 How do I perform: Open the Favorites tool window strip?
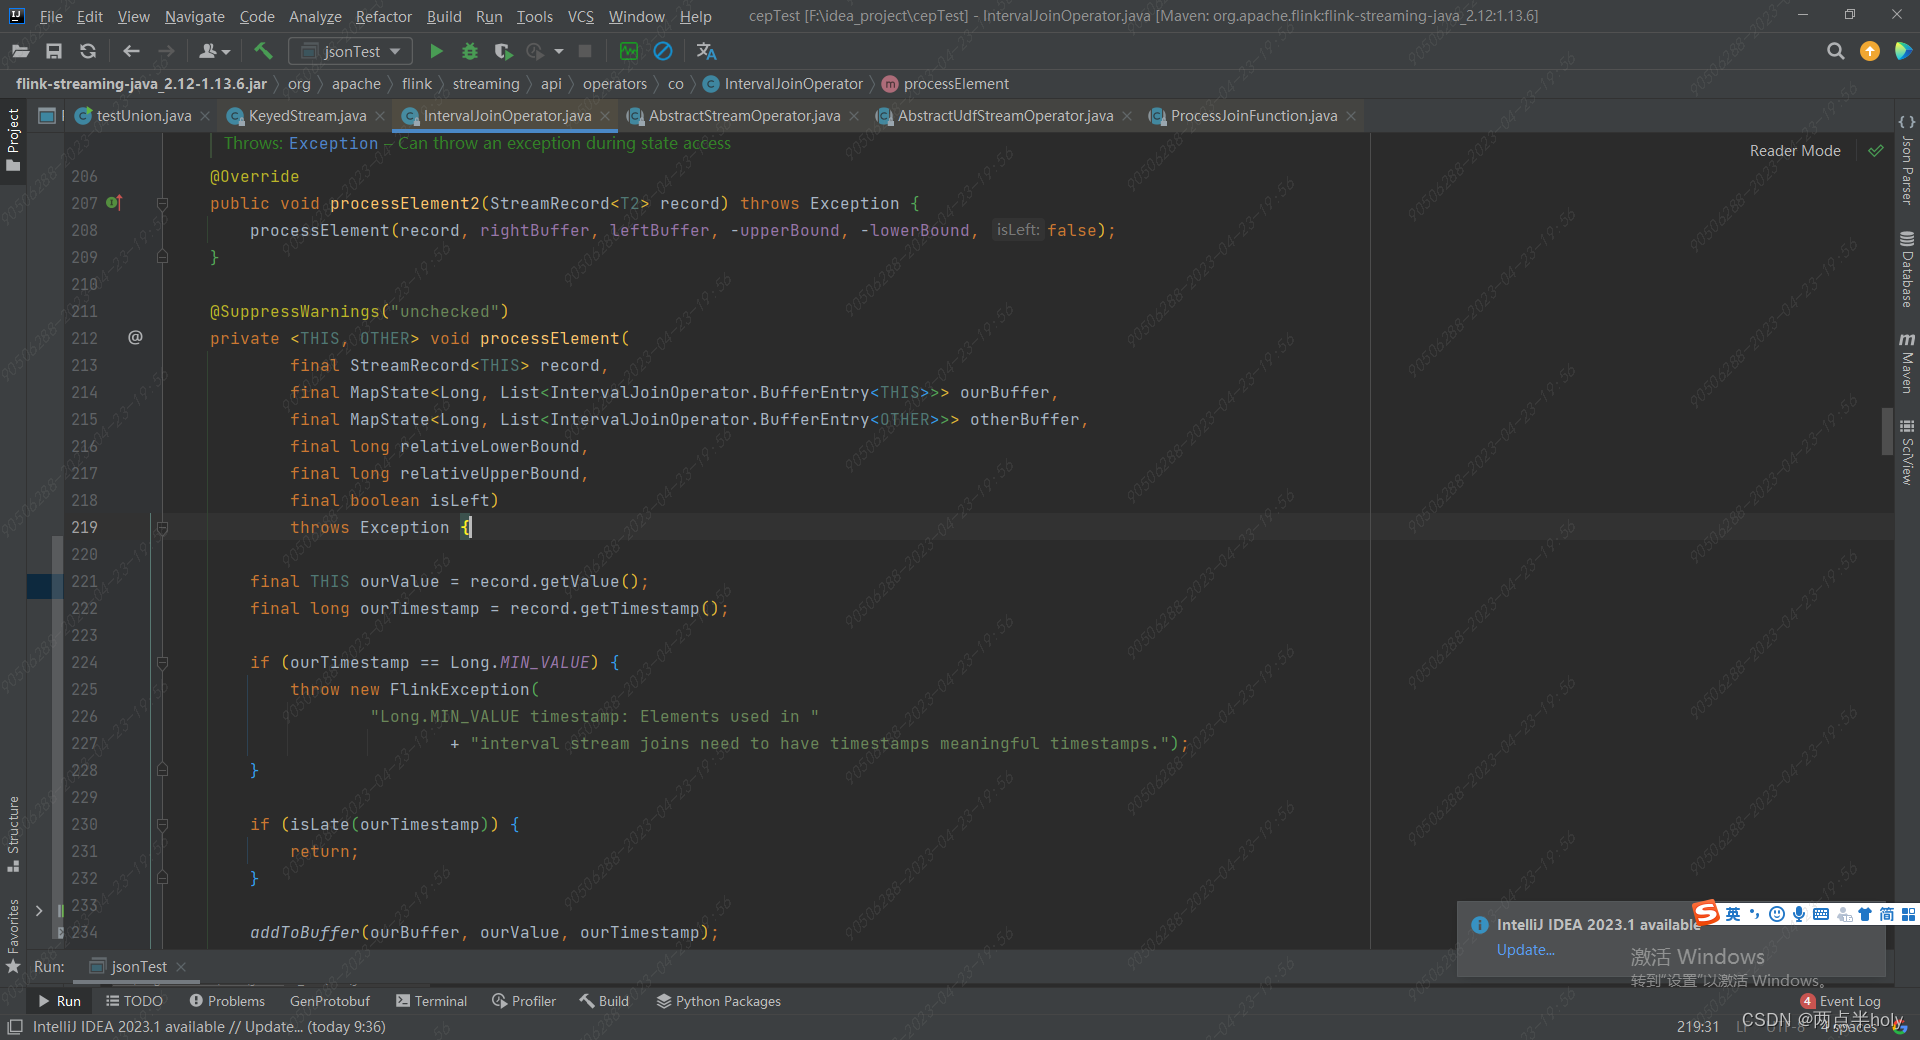13,935
